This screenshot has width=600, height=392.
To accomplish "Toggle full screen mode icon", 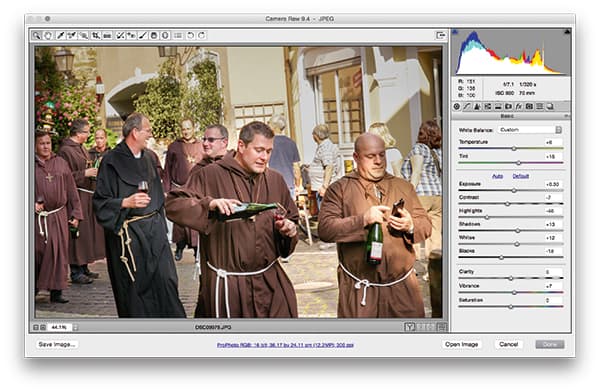I will [x=441, y=35].
